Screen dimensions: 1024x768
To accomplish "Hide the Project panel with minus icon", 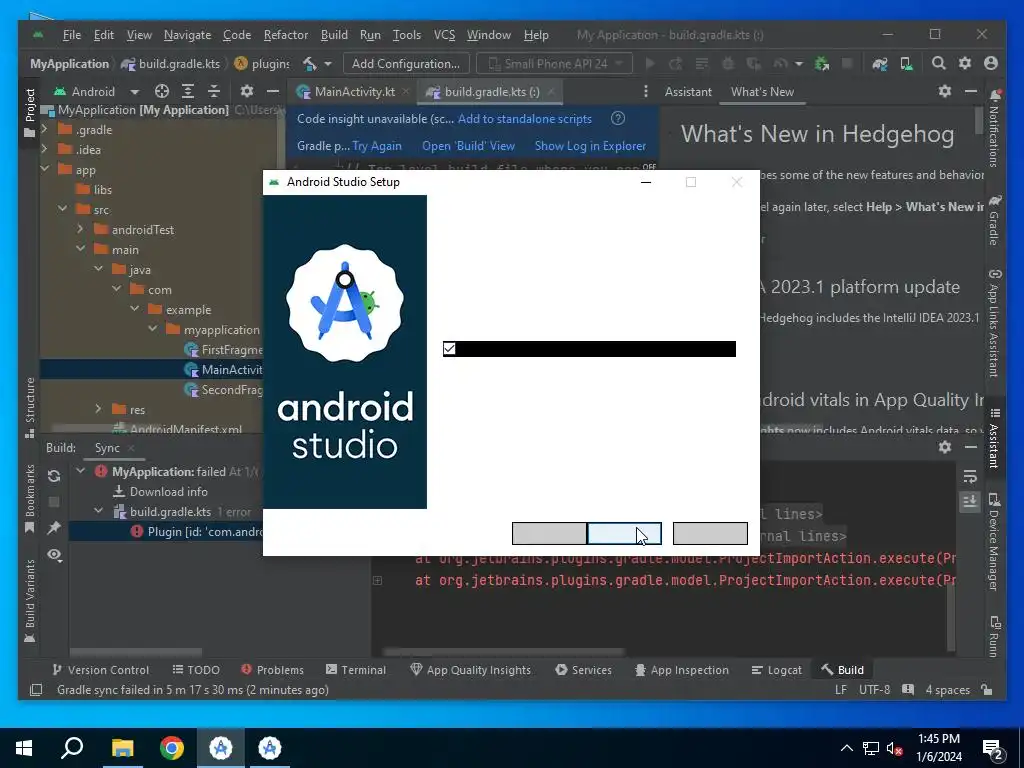I will coord(273,91).
